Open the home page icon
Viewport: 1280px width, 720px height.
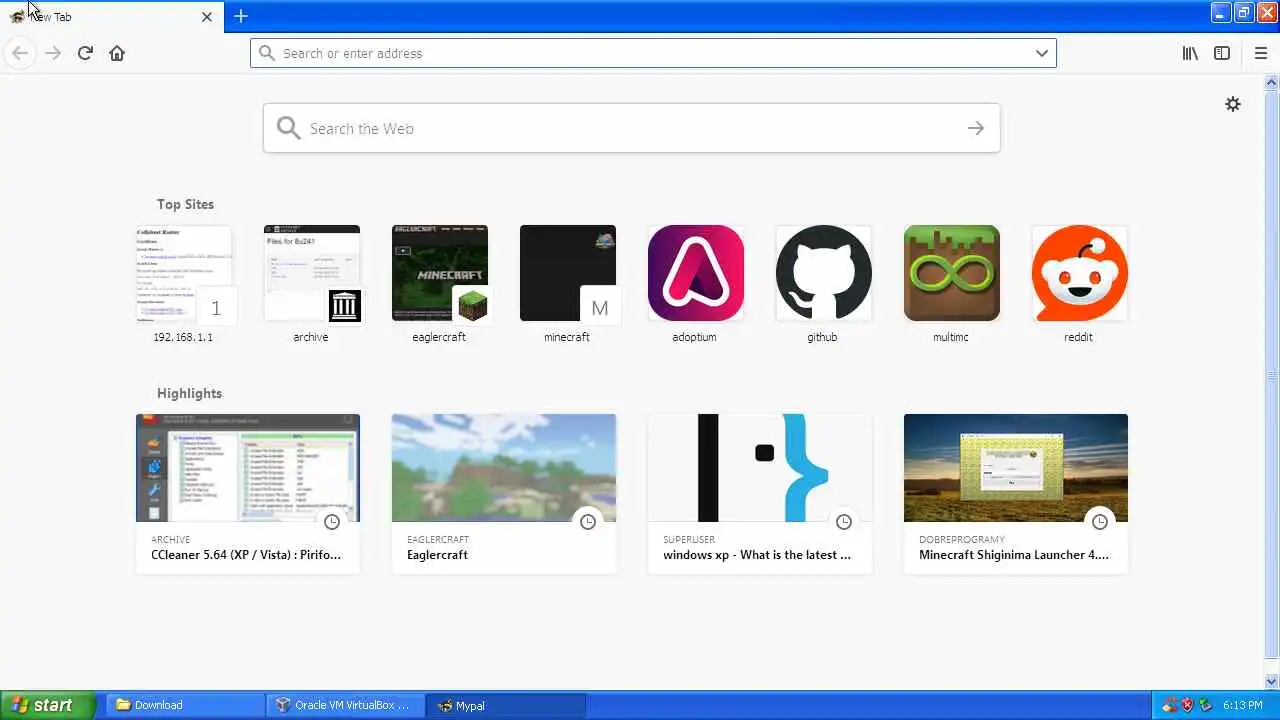click(x=117, y=53)
